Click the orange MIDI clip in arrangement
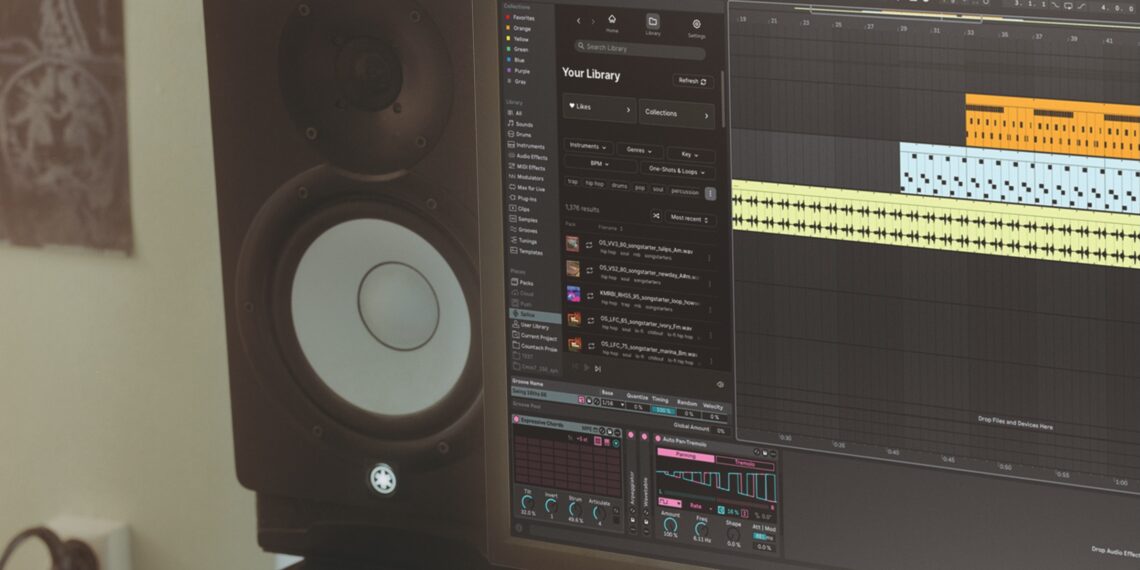This screenshot has height=570, width=1140. (1053, 126)
